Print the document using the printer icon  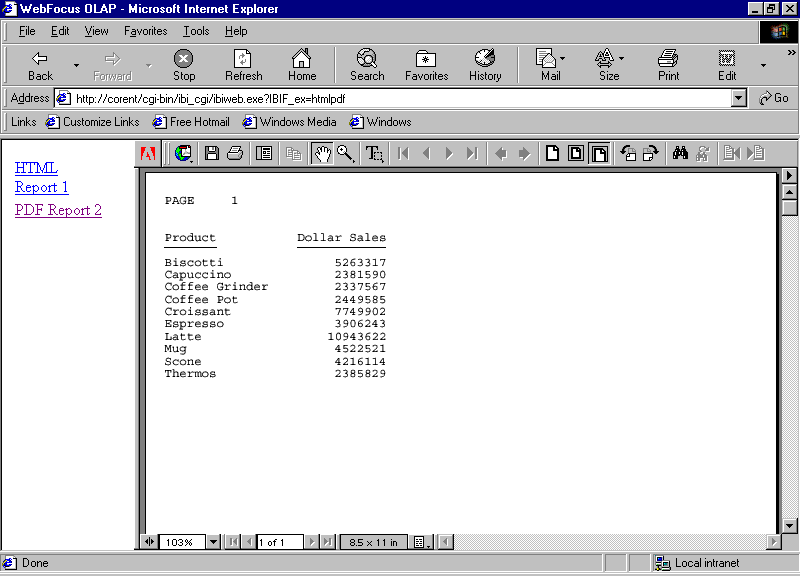click(x=234, y=152)
